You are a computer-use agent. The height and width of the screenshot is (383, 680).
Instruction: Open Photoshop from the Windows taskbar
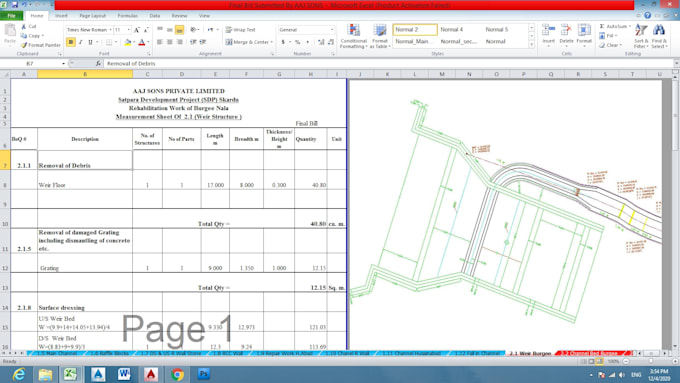pos(203,374)
